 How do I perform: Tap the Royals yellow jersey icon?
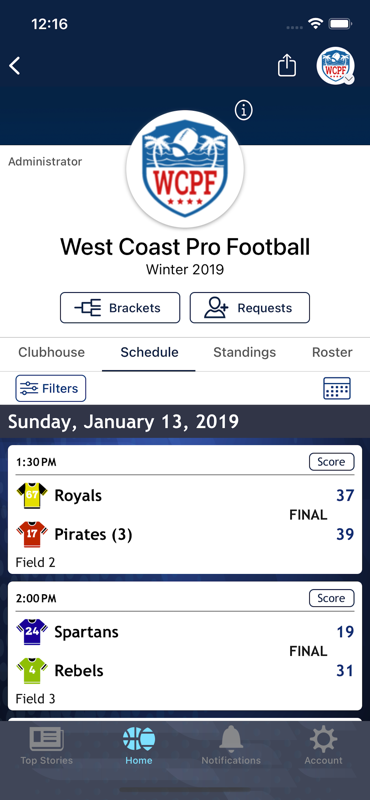click(x=32, y=495)
